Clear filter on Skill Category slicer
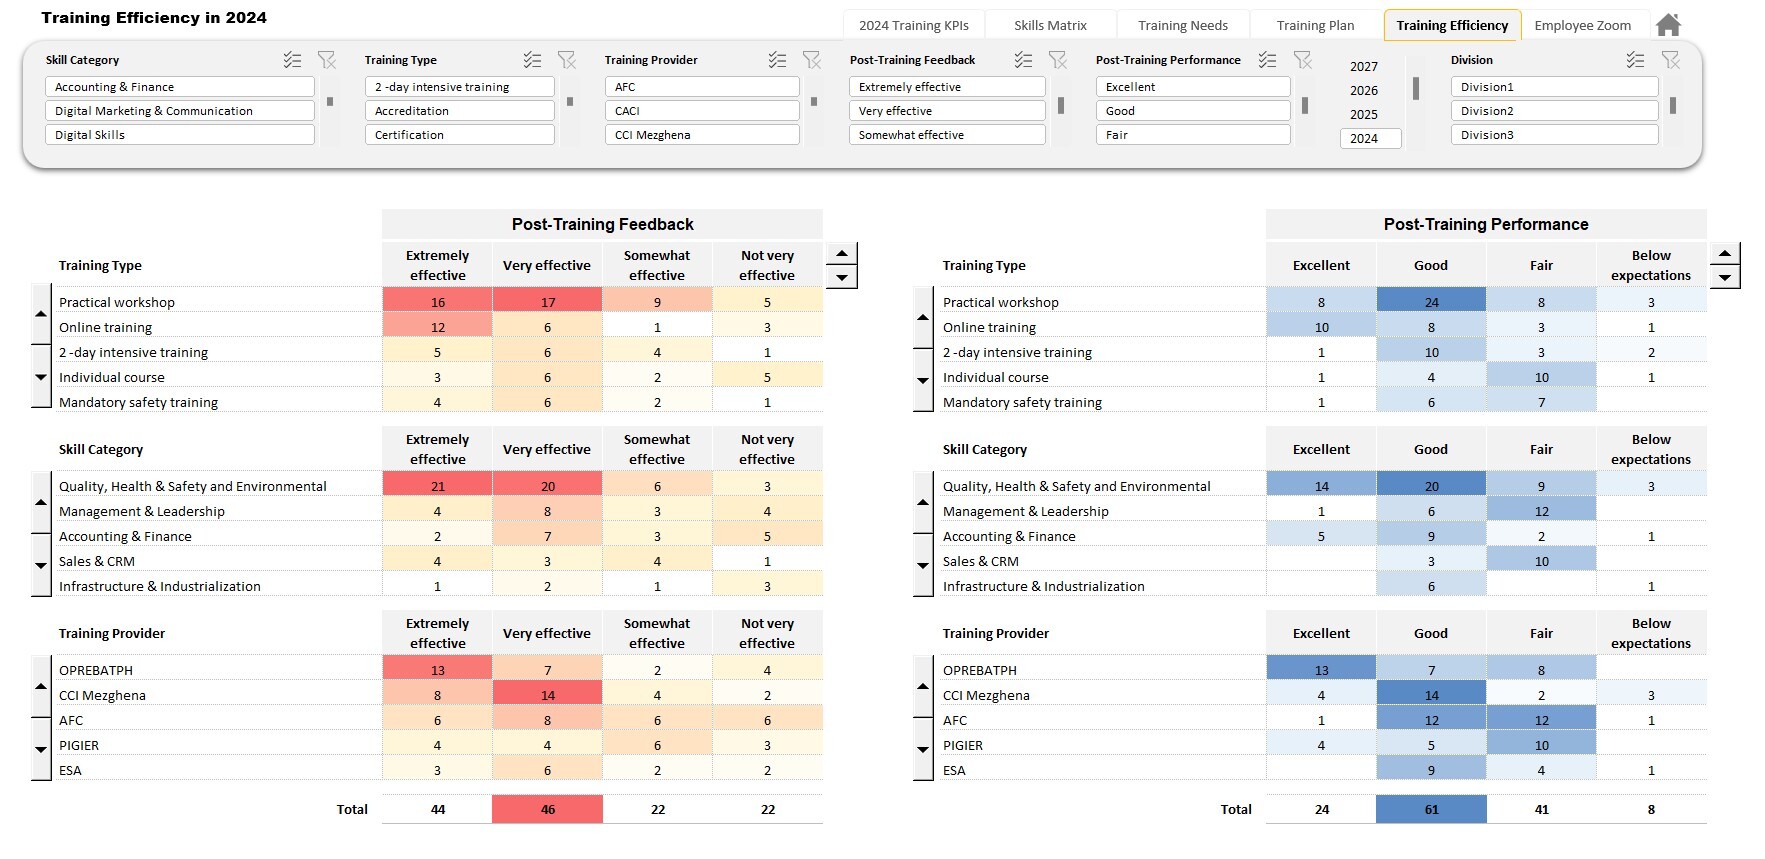1765x859 pixels. (x=327, y=60)
